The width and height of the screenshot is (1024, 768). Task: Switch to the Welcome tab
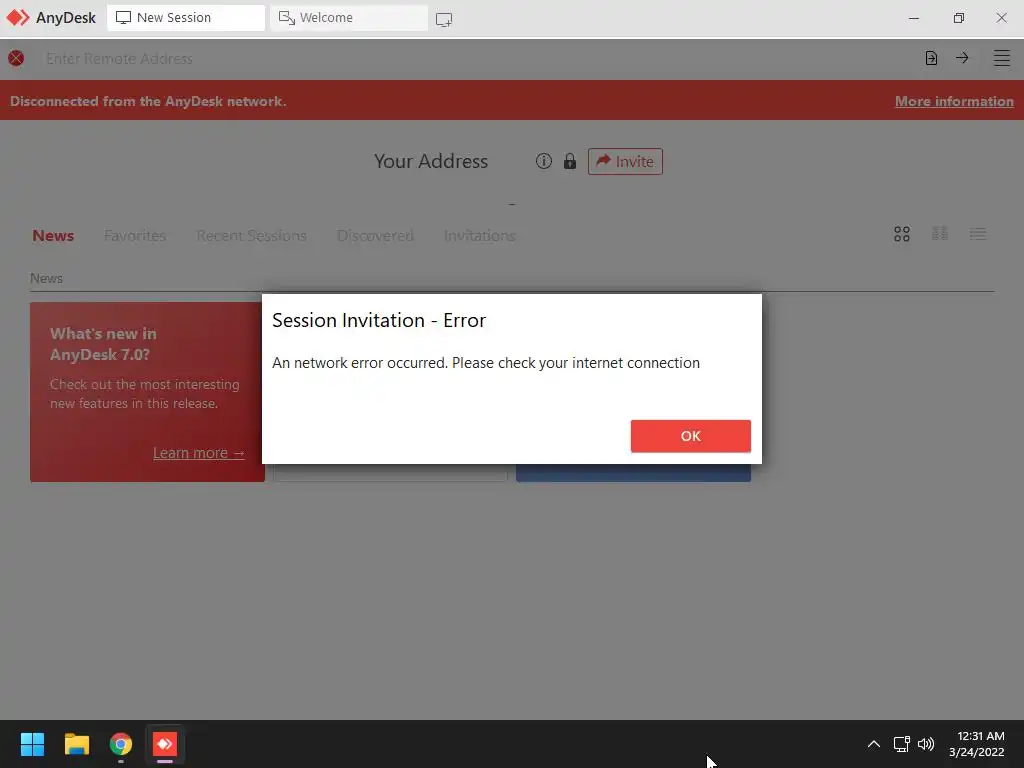click(349, 18)
